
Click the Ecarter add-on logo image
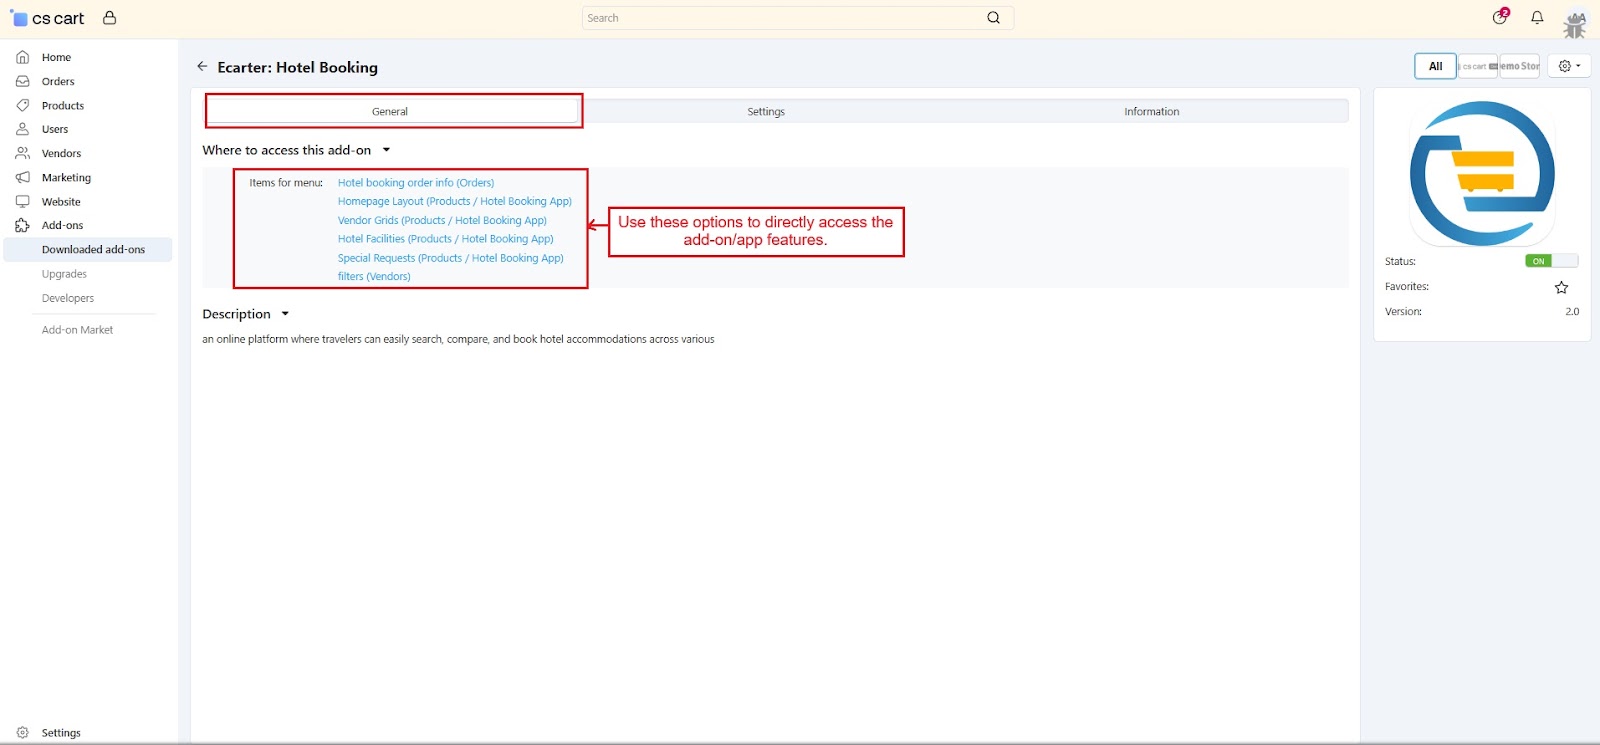[1482, 174]
